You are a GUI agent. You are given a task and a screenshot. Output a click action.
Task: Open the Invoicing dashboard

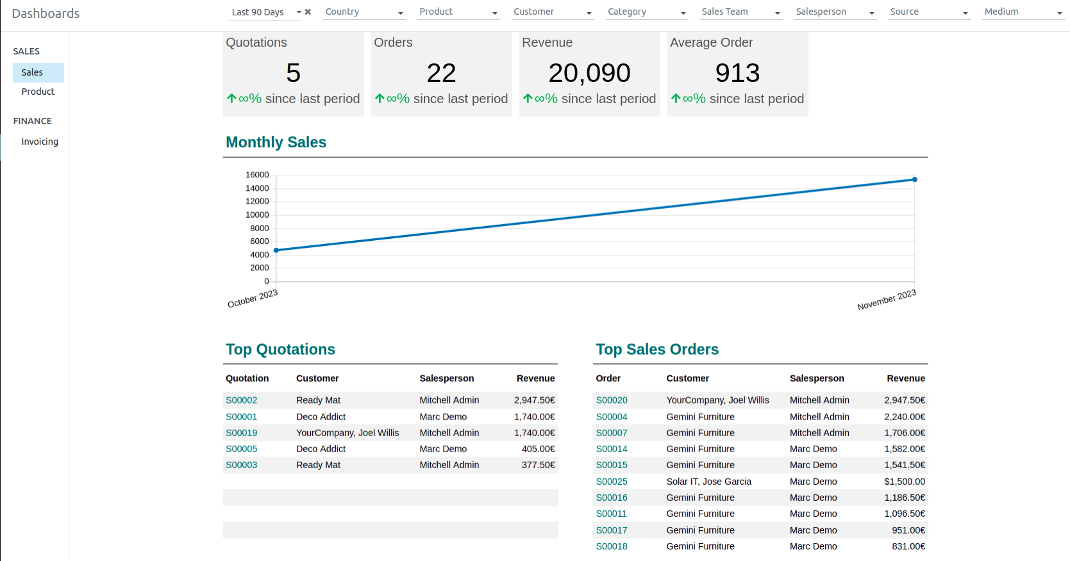coord(40,142)
